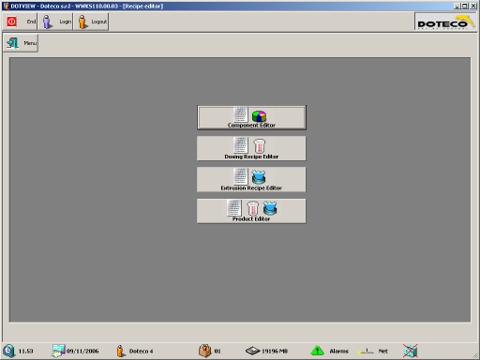Click the disk drive icon in status bar
480x360 pixels.
(253, 351)
